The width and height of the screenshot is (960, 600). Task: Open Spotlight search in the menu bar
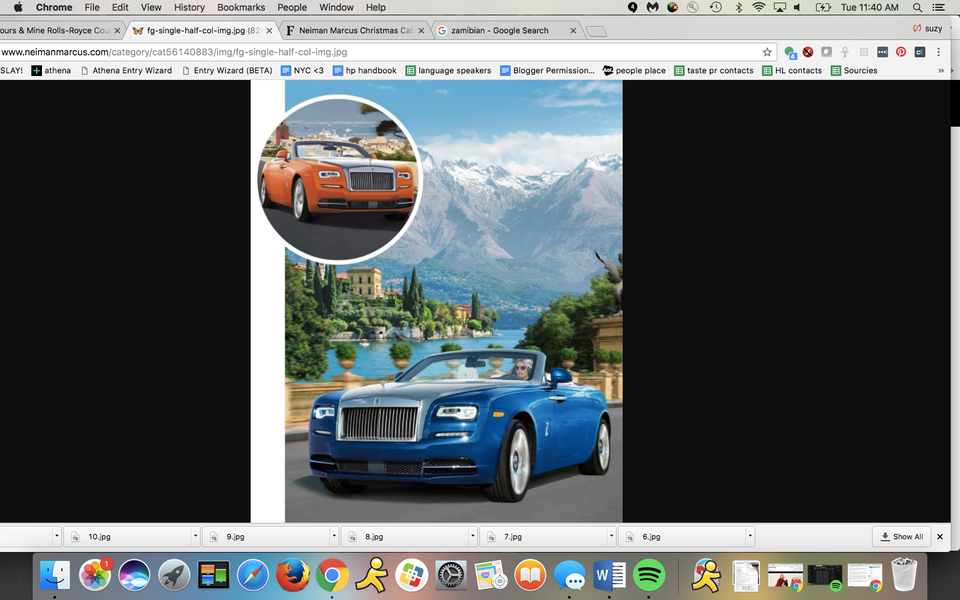click(917, 7)
